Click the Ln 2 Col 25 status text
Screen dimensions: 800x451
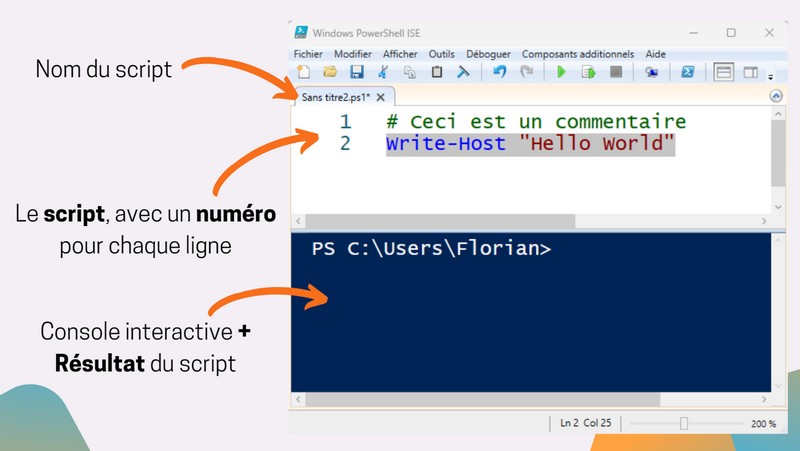click(x=585, y=423)
